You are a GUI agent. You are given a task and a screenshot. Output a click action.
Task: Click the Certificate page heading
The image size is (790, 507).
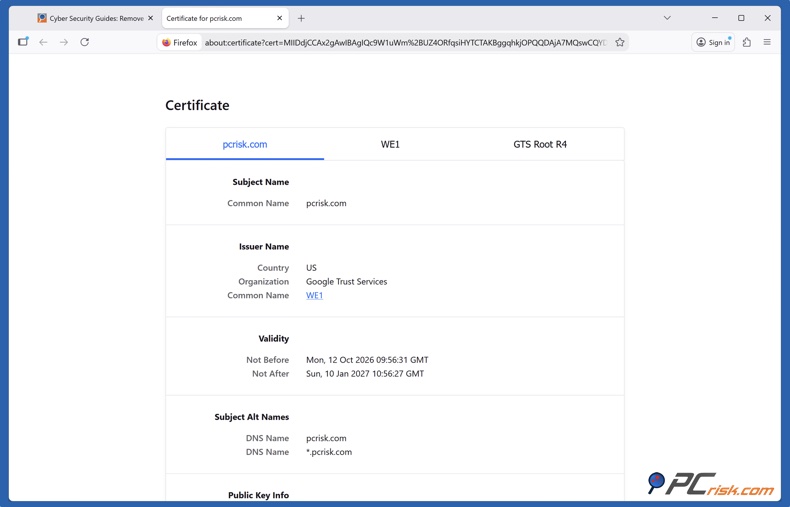198,105
